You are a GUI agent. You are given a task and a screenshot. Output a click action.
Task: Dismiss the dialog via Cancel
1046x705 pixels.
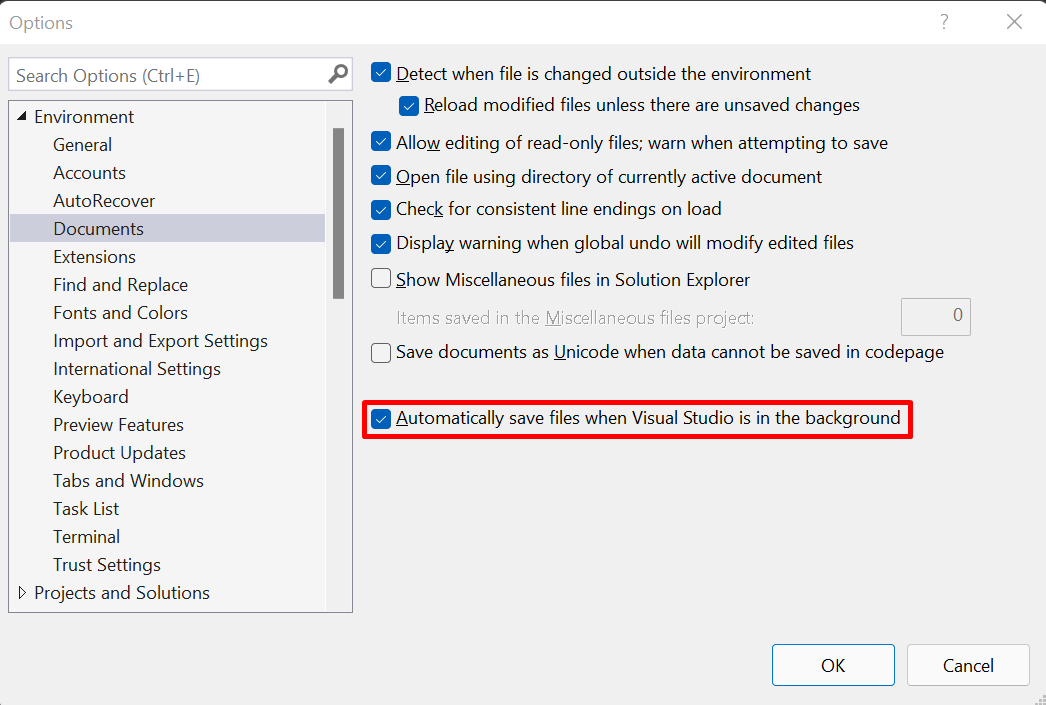[x=968, y=665]
